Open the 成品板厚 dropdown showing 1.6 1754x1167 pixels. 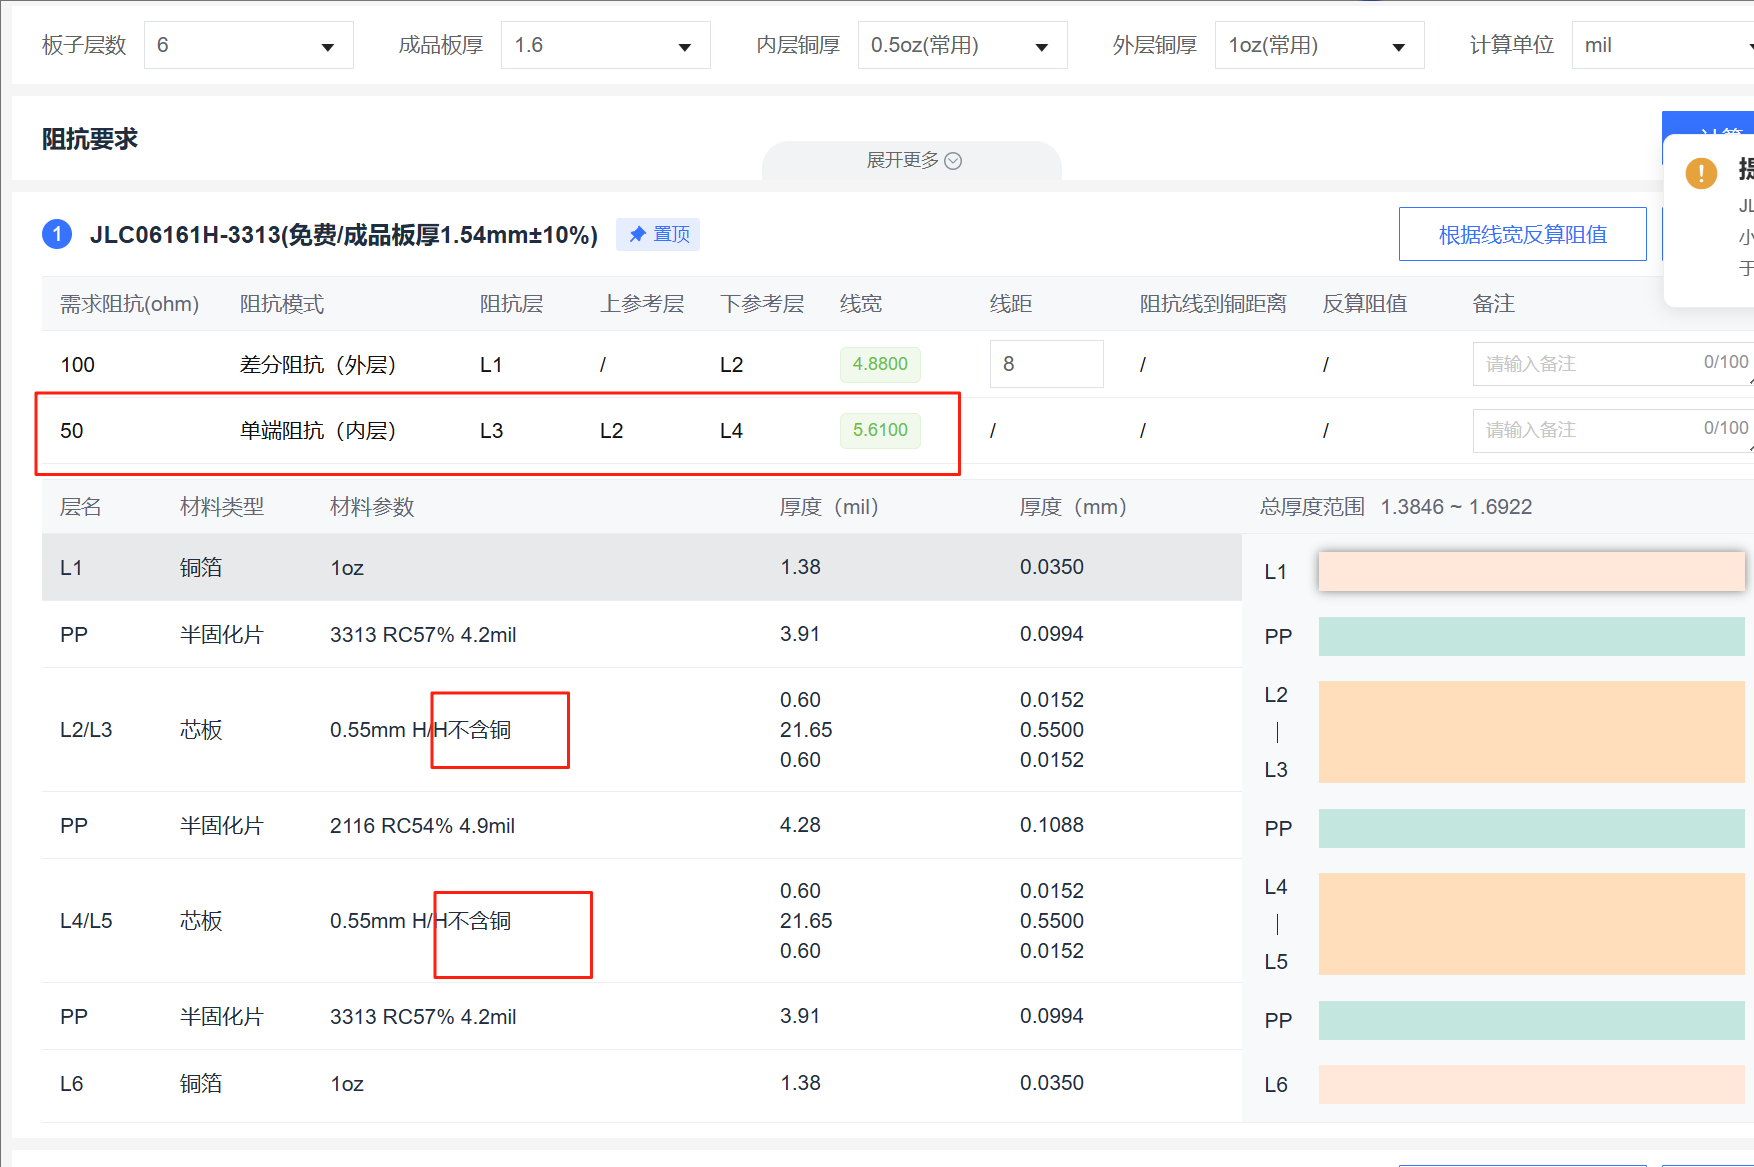[x=605, y=46]
